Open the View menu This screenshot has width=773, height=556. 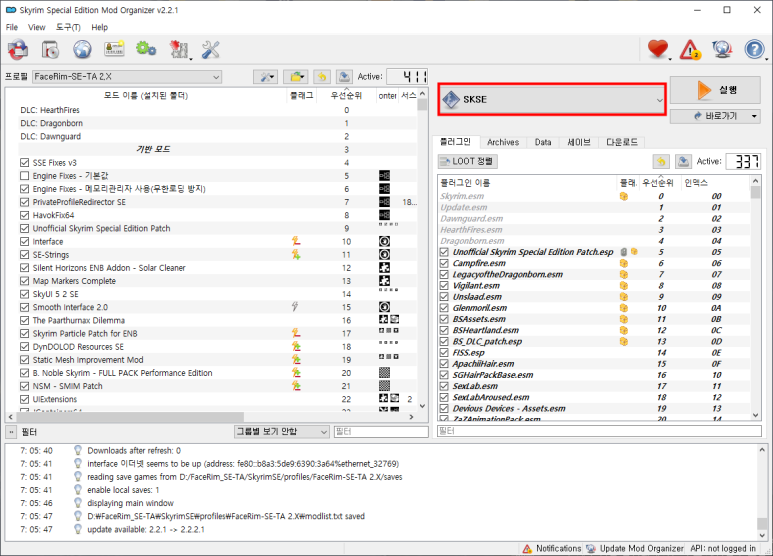(x=36, y=27)
